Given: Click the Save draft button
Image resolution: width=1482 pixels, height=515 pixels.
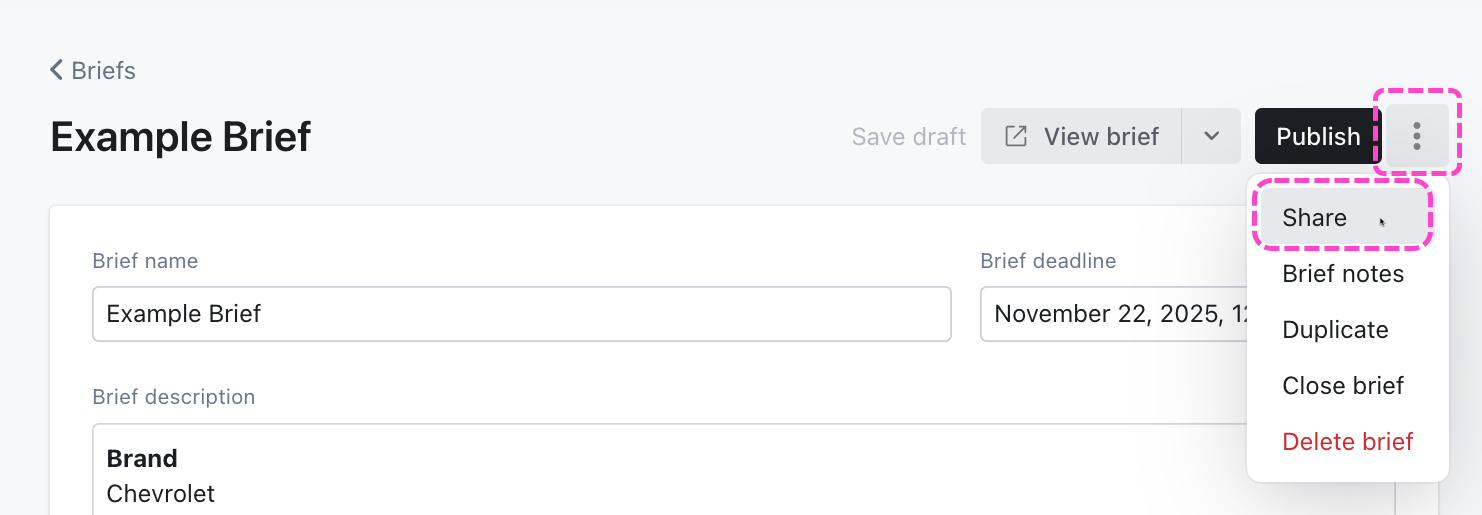Looking at the screenshot, I should 909,136.
